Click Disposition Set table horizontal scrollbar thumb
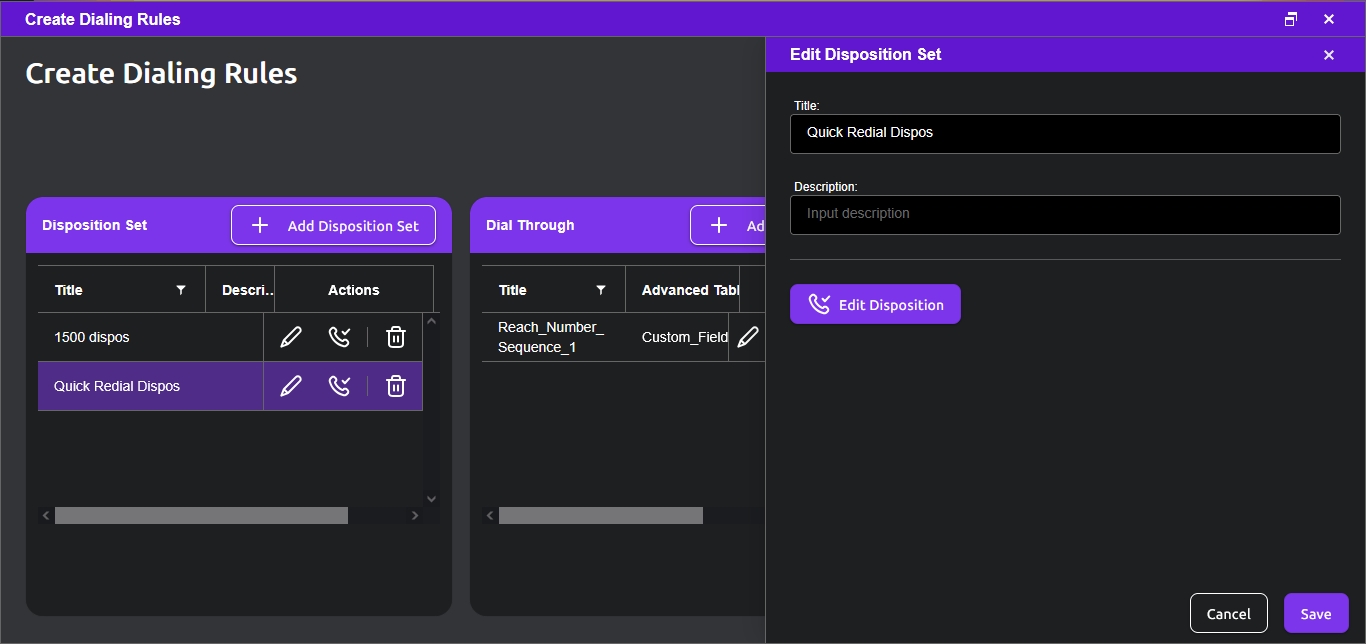 201,515
